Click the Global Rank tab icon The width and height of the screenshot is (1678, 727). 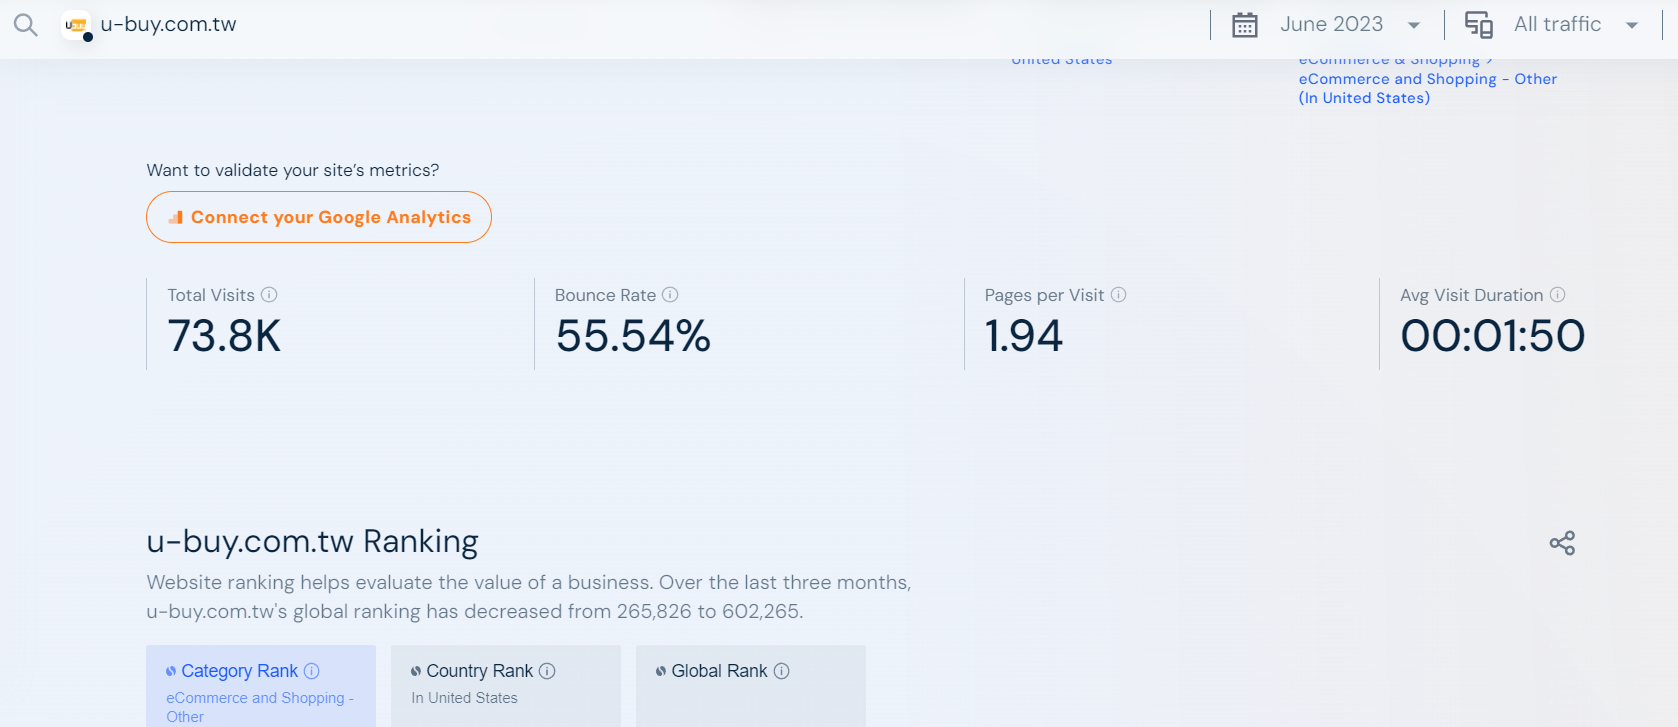click(x=661, y=671)
